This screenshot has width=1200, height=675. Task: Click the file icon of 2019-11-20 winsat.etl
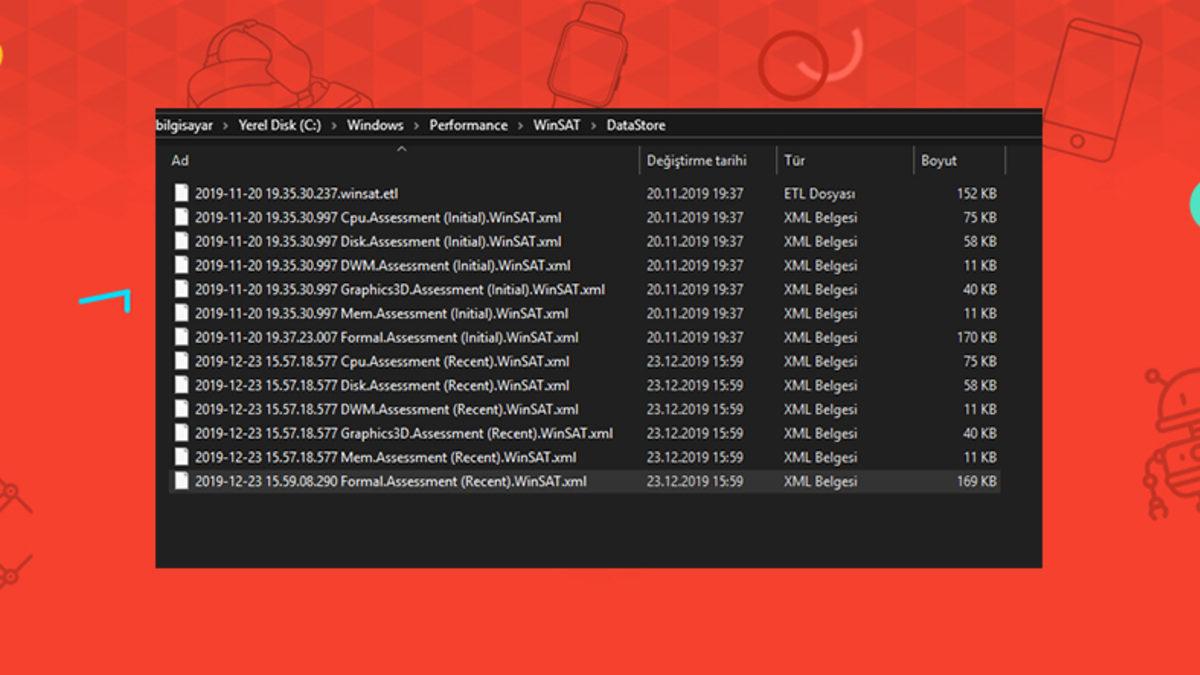tap(181, 193)
